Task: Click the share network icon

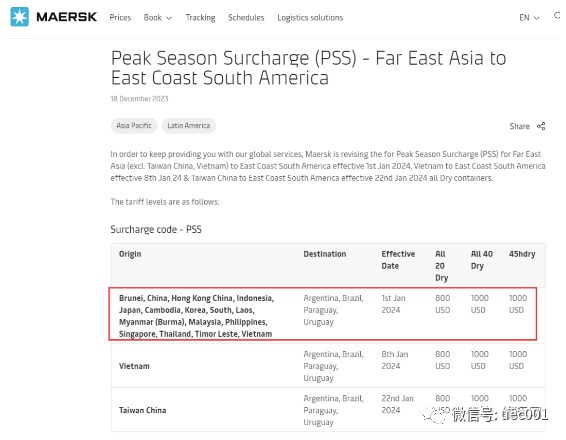Action: [x=541, y=126]
